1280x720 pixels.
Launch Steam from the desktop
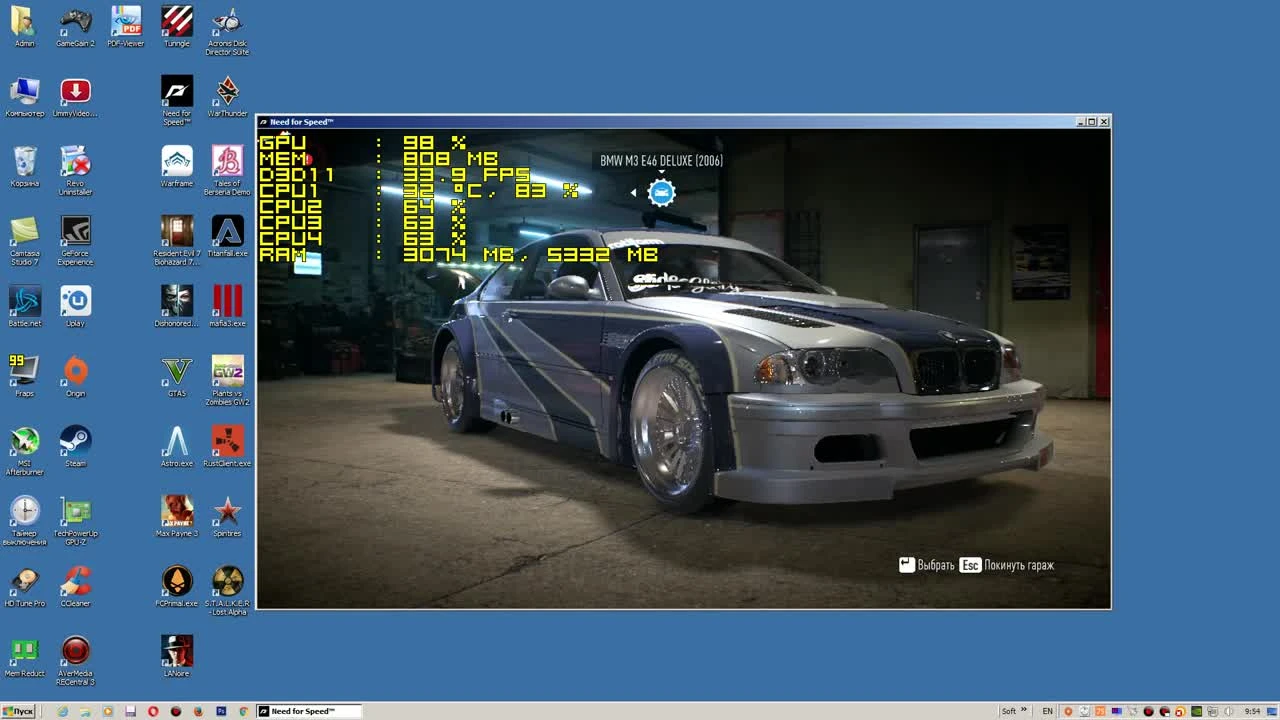coord(75,440)
